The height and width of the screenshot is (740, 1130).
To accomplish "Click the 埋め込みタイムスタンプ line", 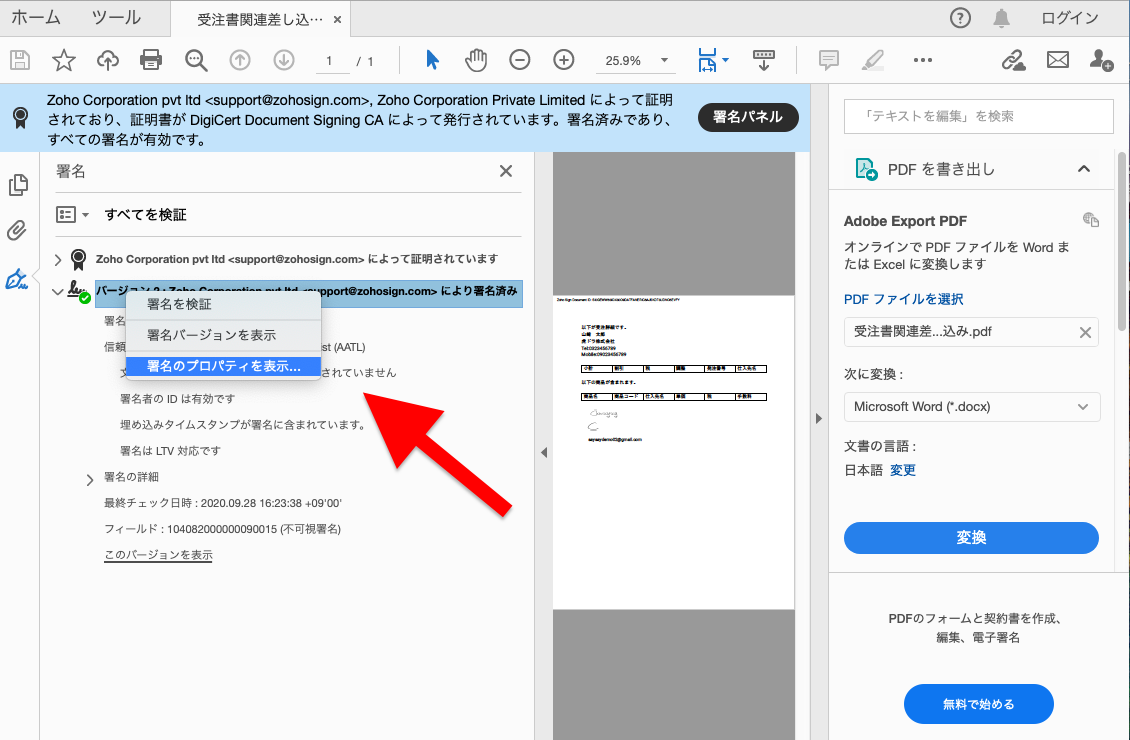I will click(244, 424).
